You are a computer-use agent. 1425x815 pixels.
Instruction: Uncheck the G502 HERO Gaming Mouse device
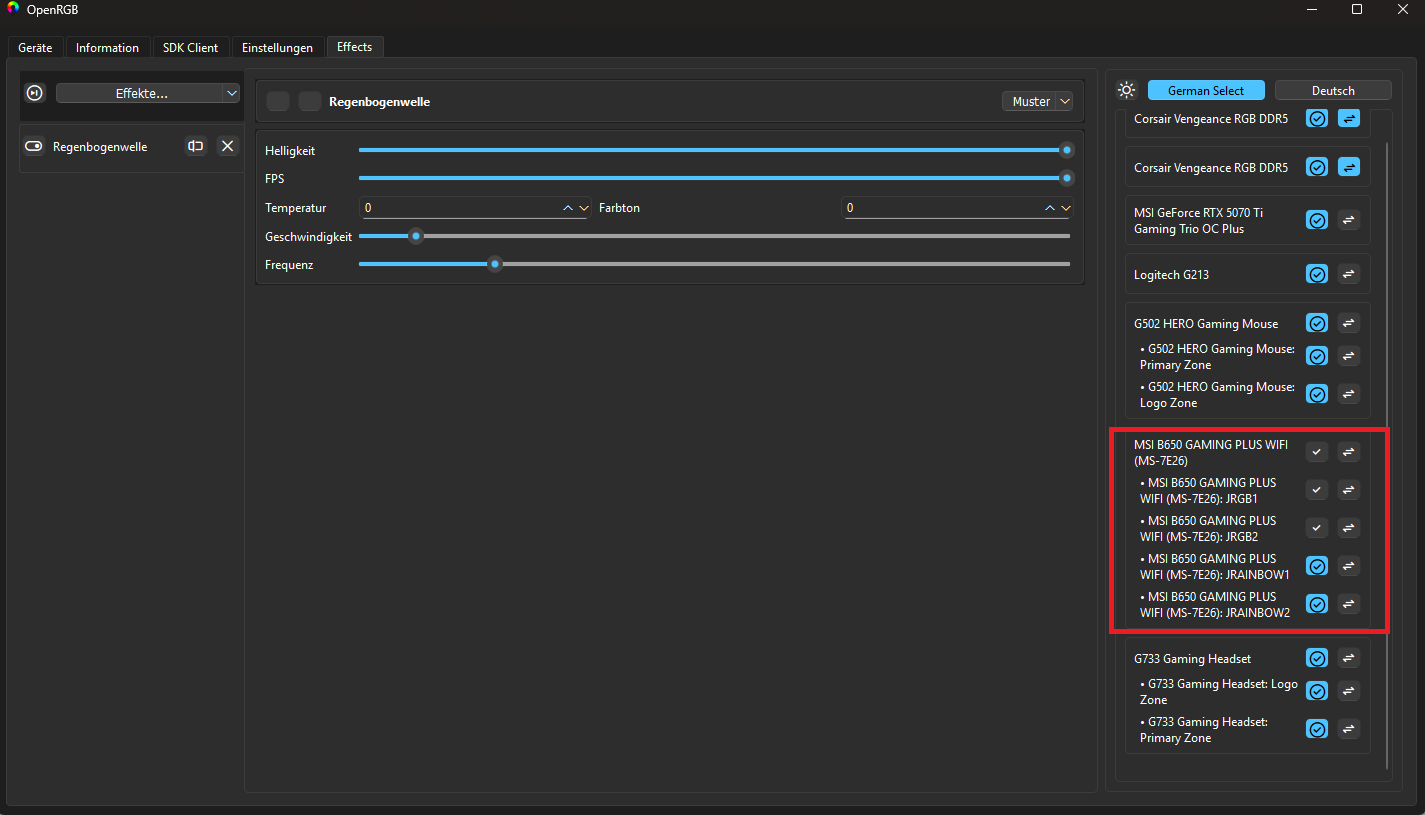tap(1317, 323)
